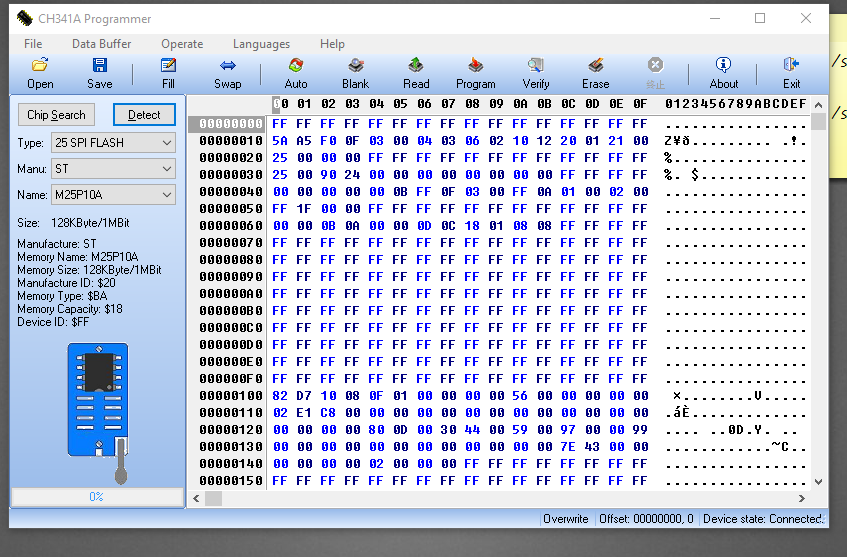The height and width of the screenshot is (557, 847).
Task: Open the Operate menu
Action: pos(182,44)
